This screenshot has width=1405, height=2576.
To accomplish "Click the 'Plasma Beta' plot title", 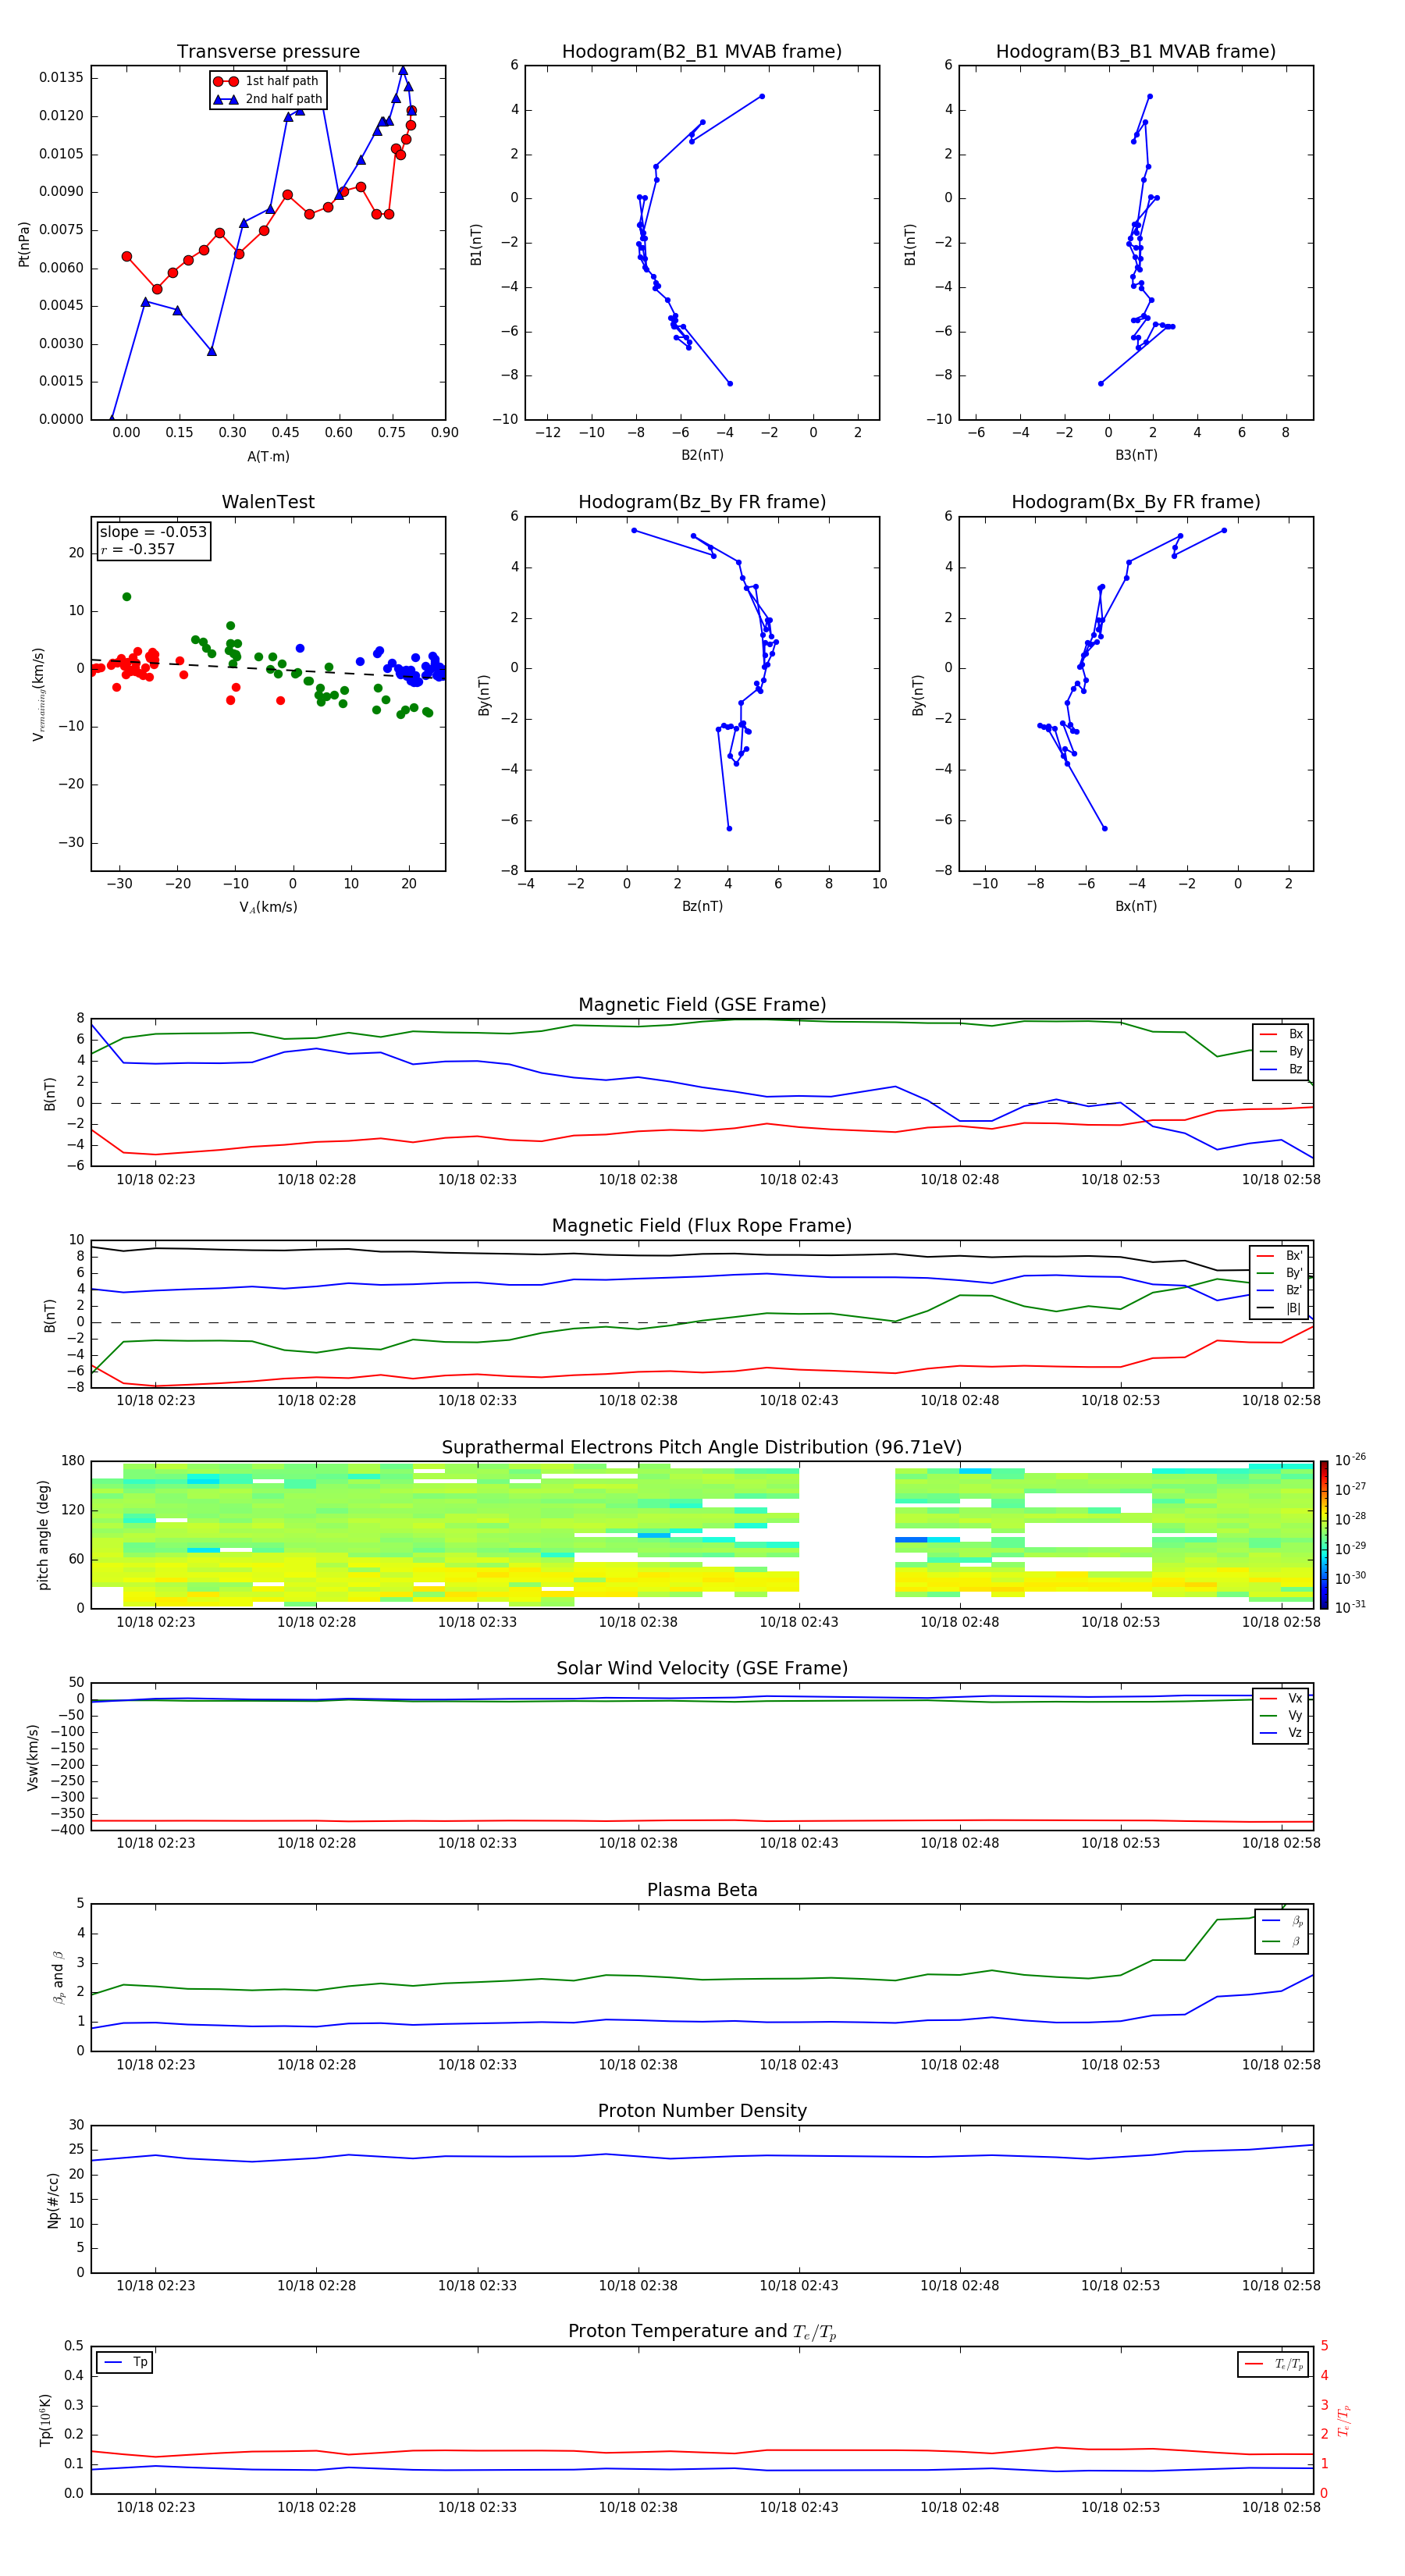I will (702, 1890).
